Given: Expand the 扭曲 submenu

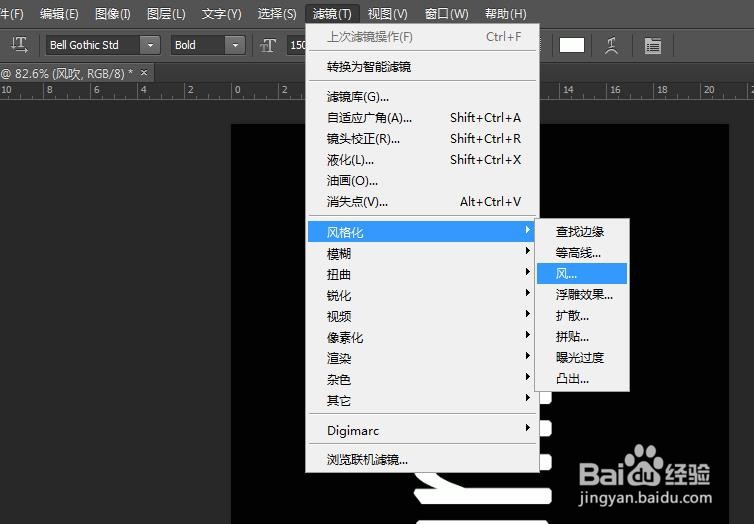Looking at the screenshot, I should click(421, 274).
